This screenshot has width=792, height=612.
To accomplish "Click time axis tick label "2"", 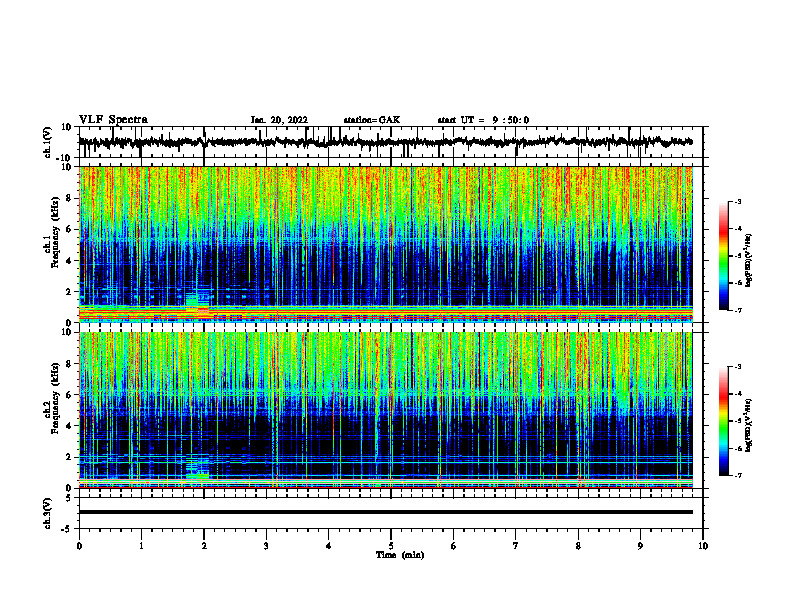I will pos(204,546).
